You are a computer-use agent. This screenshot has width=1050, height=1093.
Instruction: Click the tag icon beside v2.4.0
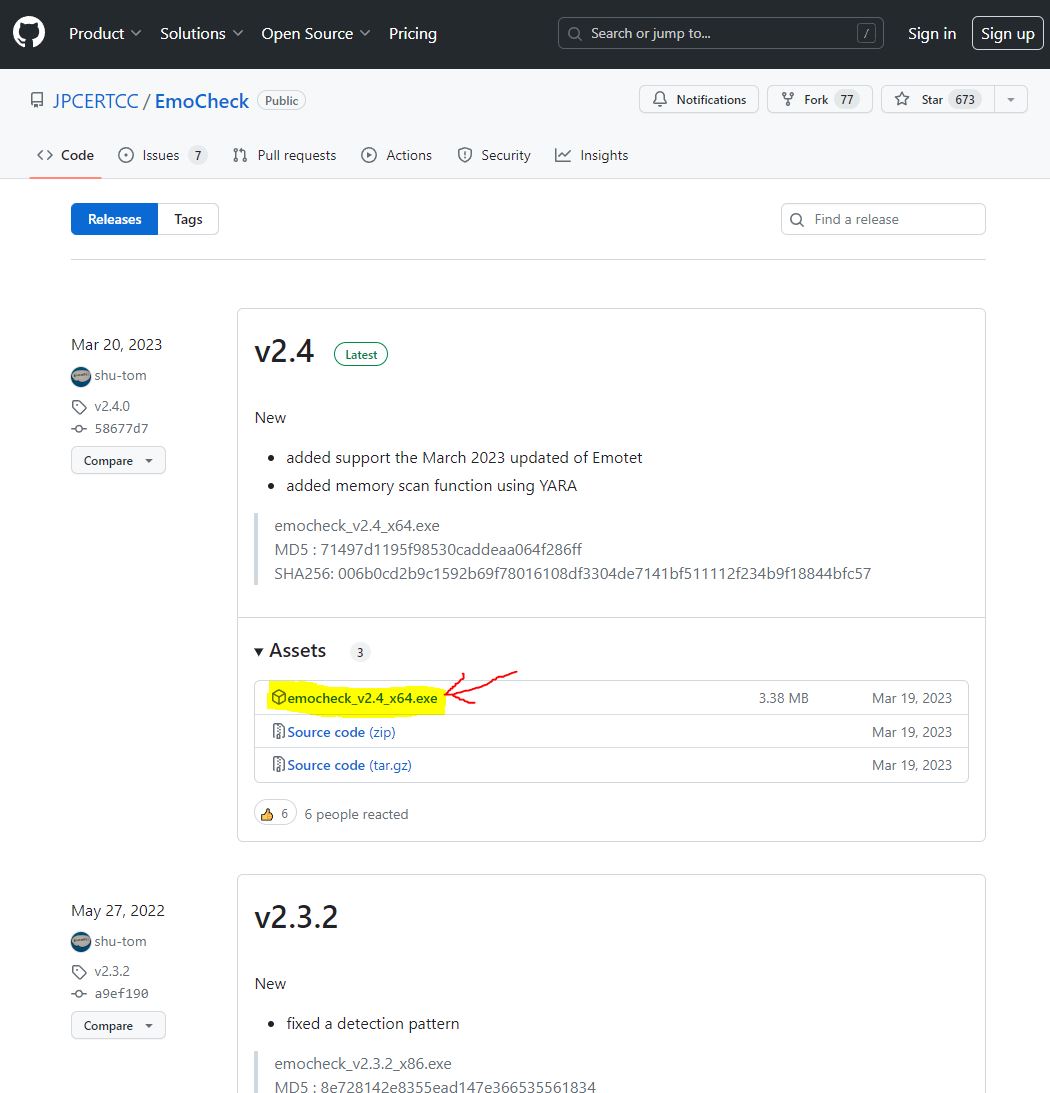pos(79,406)
